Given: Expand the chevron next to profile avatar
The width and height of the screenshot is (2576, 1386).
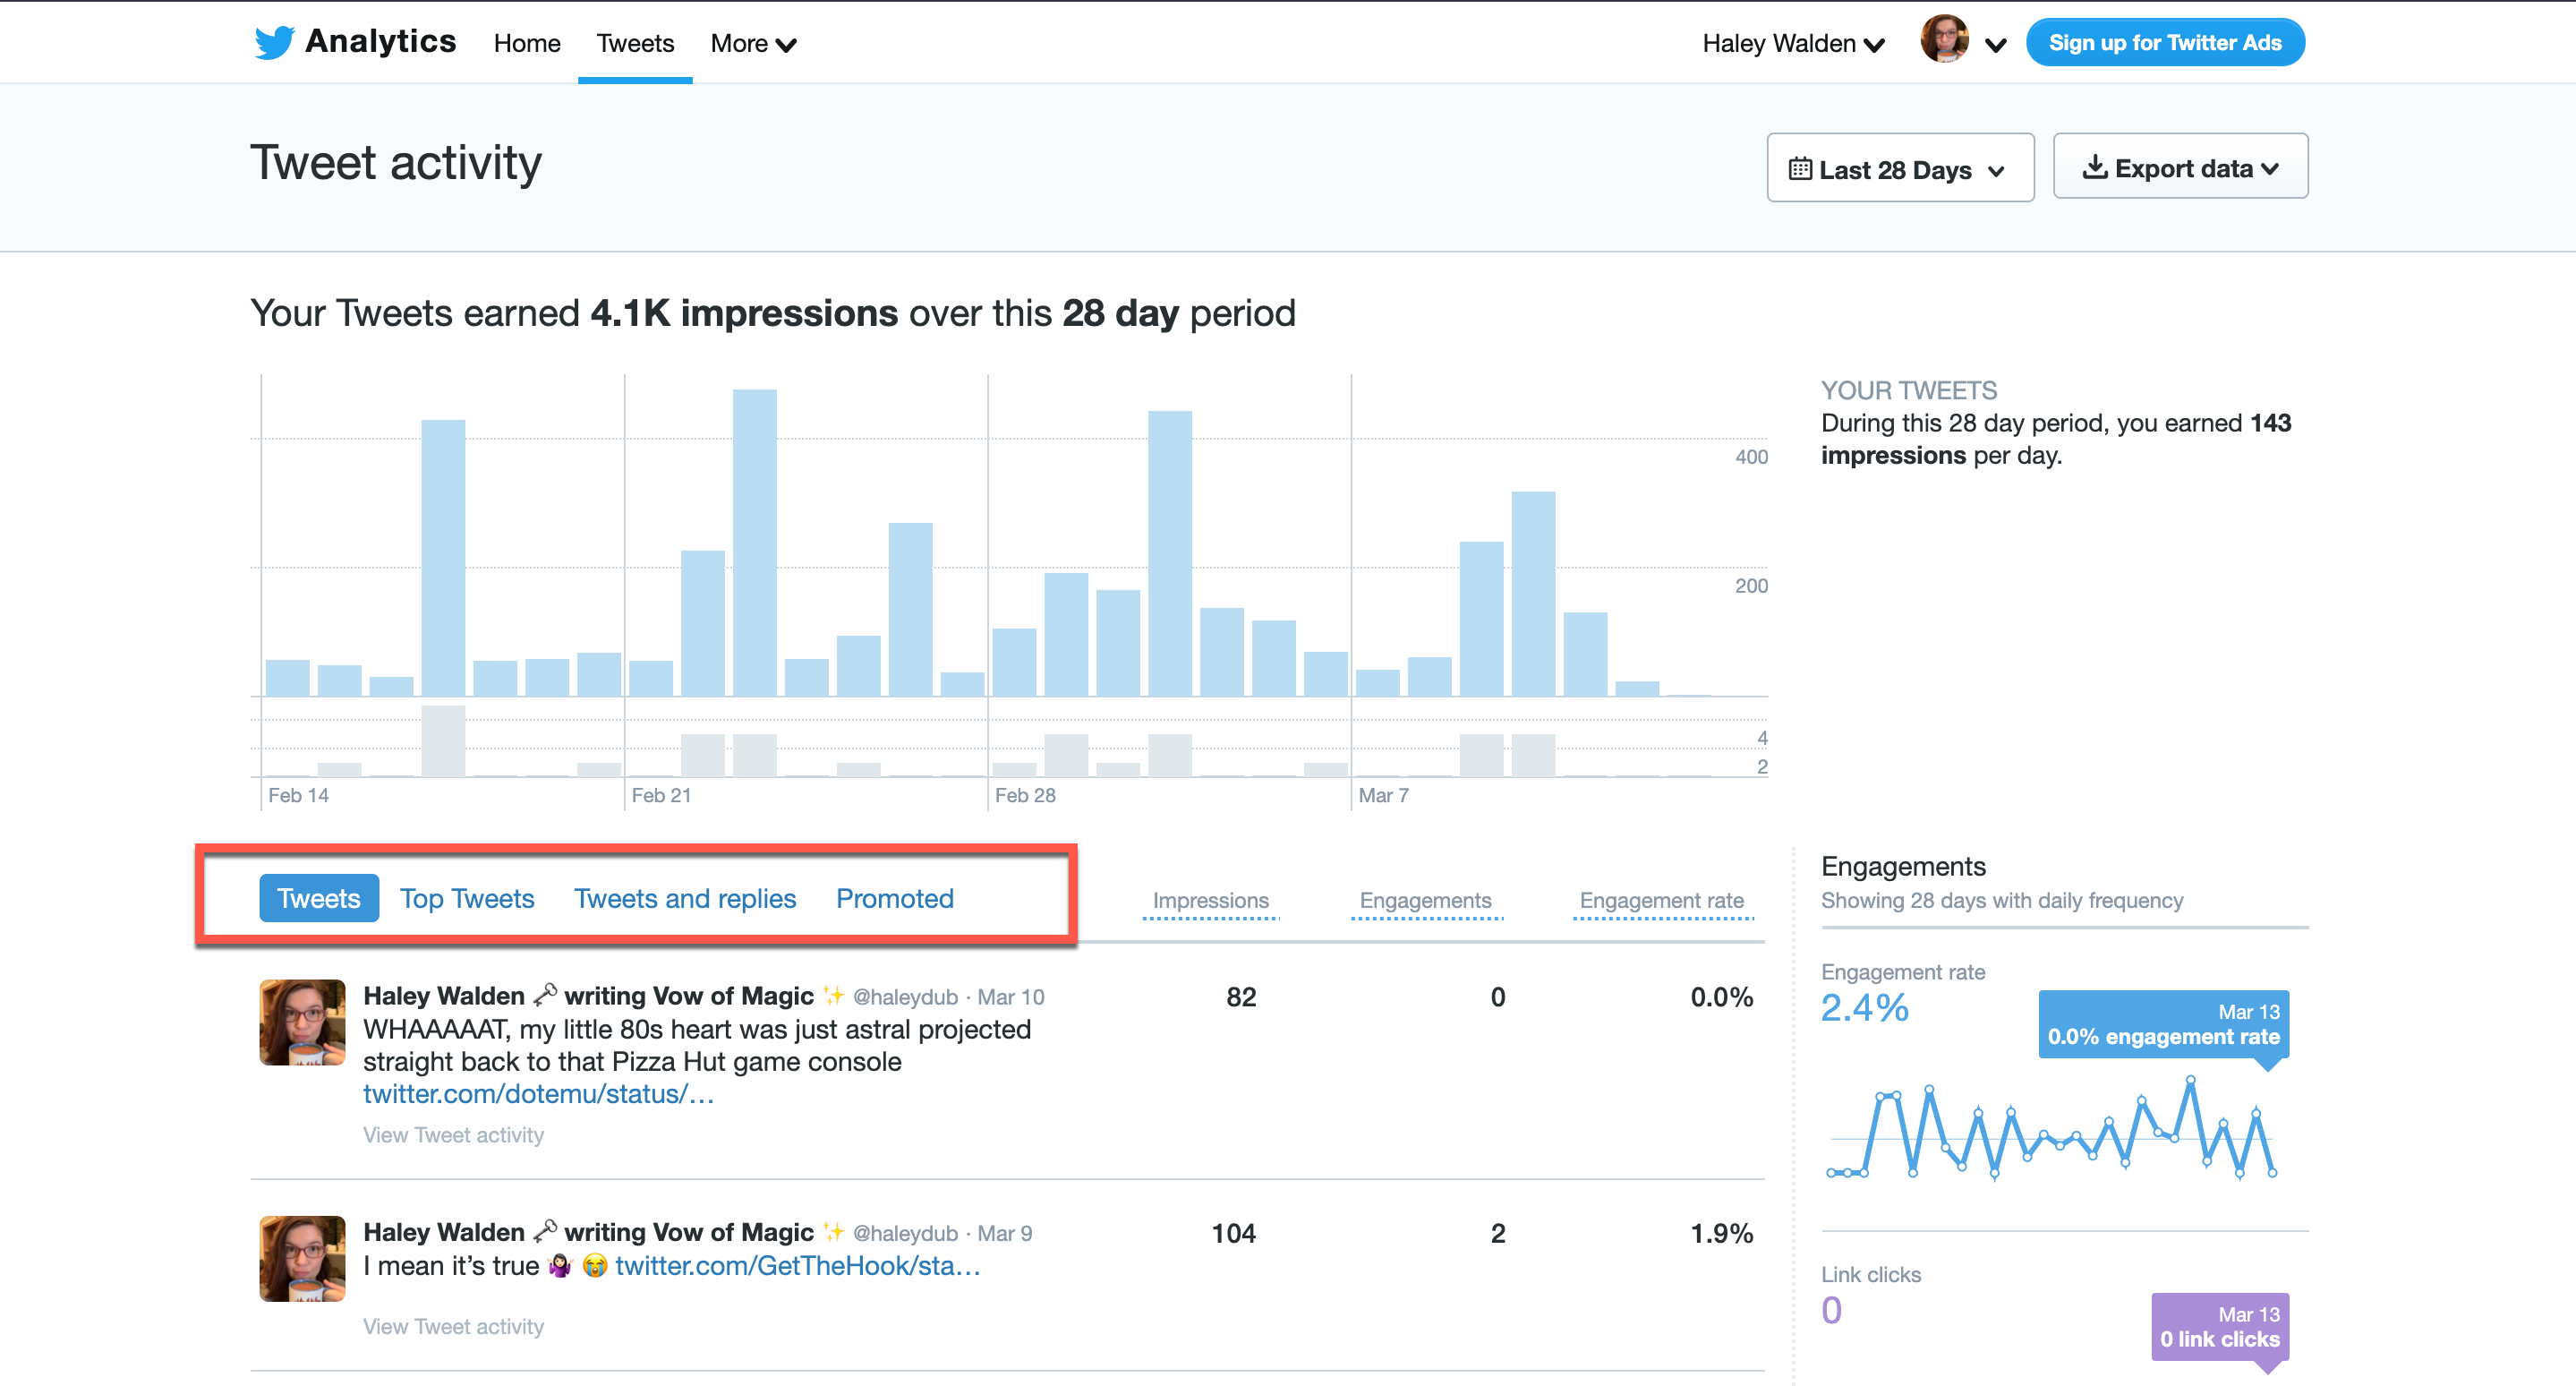Looking at the screenshot, I should pos(1996,45).
